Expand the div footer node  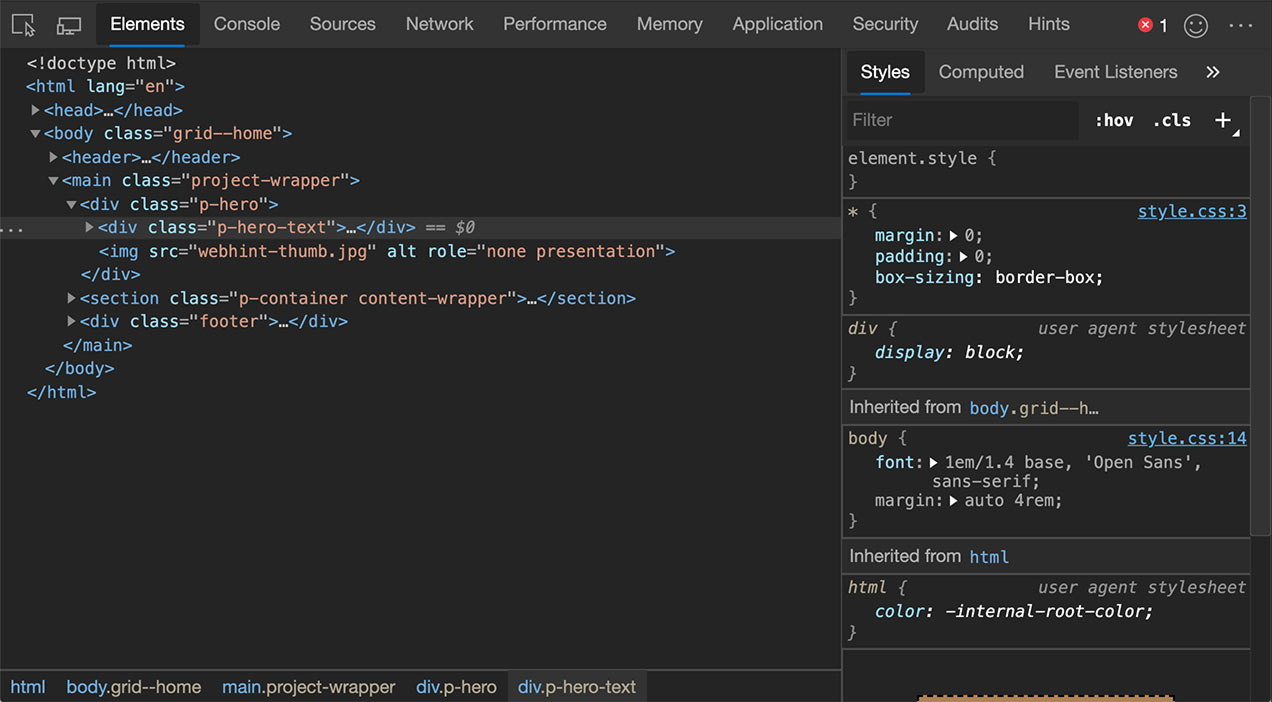pos(72,322)
